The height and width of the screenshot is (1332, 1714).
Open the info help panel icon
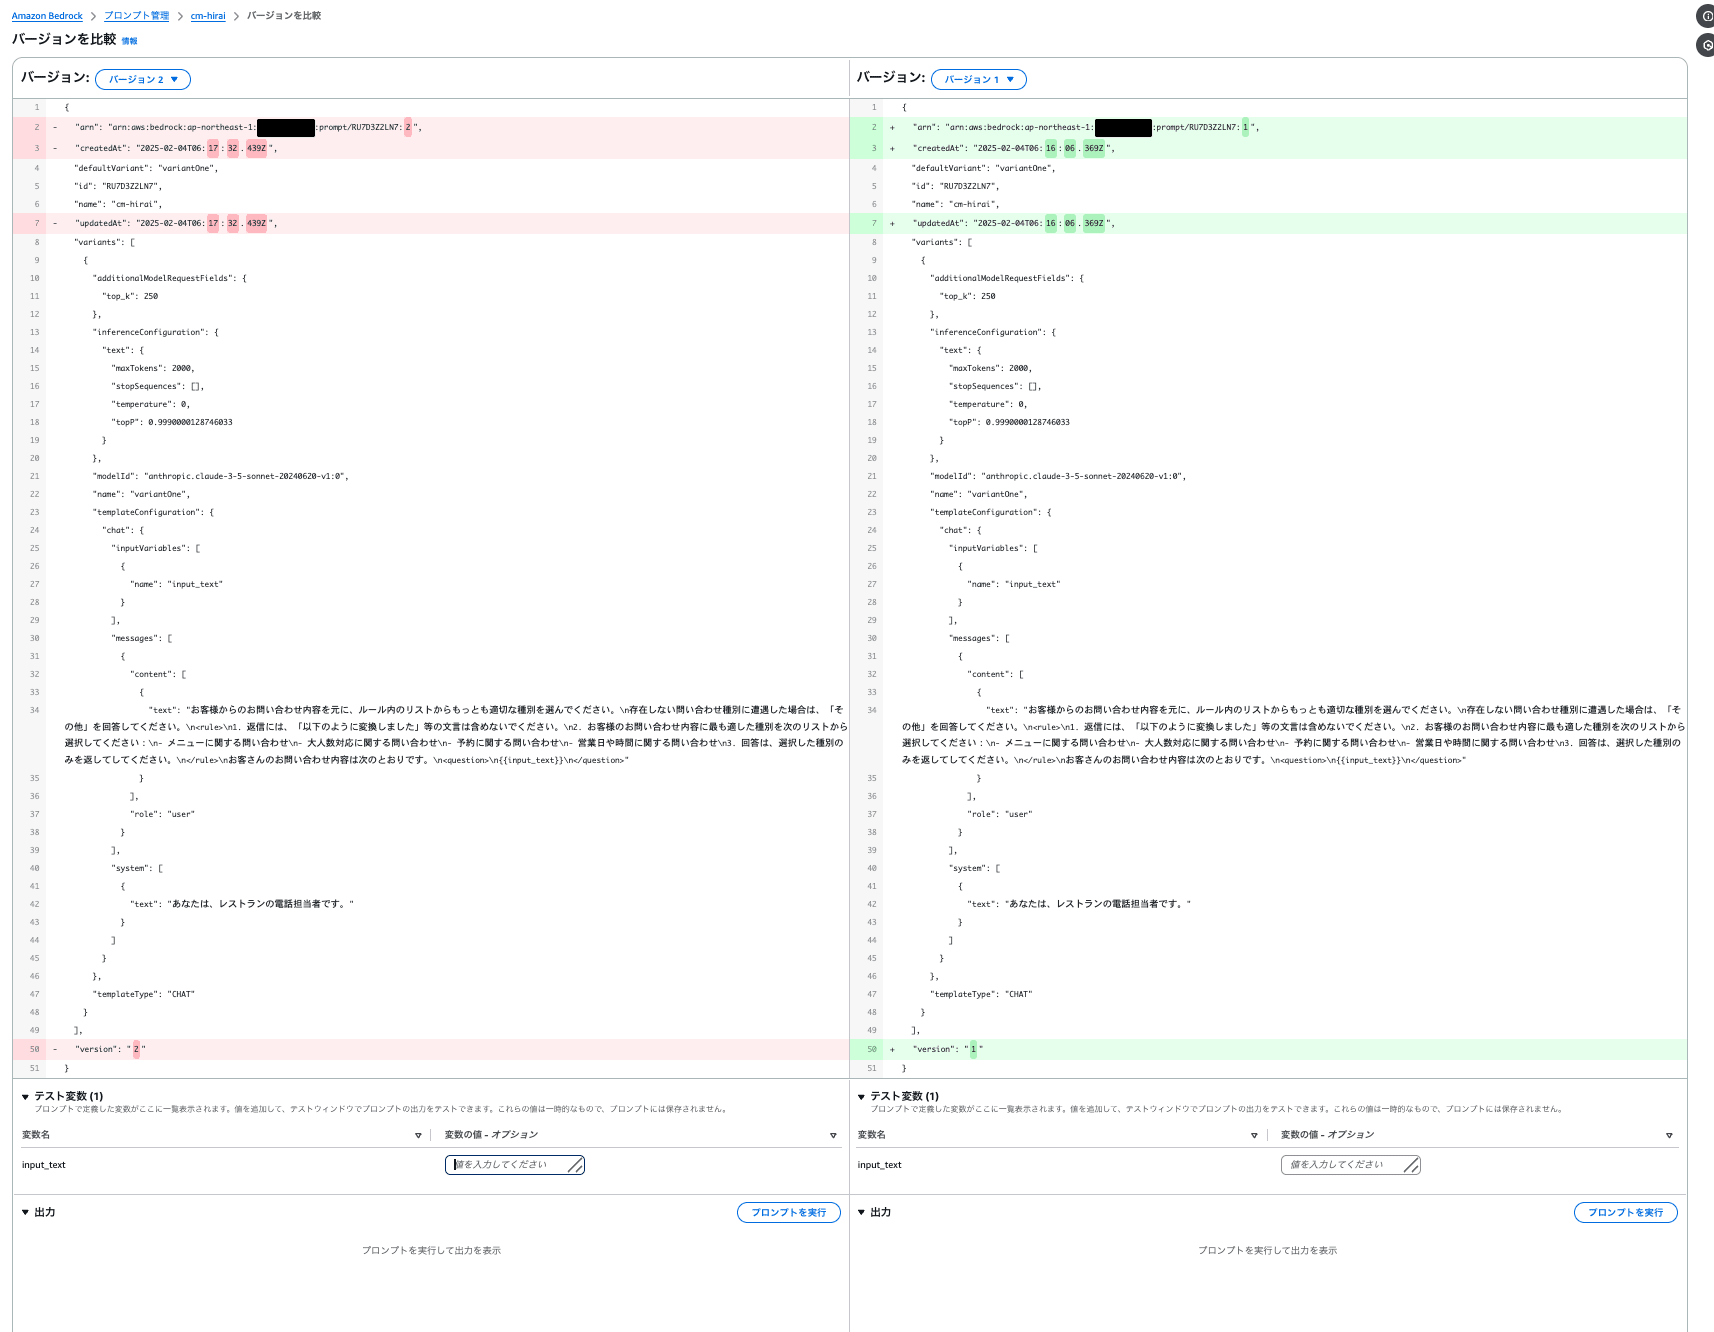pos(1706,16)
